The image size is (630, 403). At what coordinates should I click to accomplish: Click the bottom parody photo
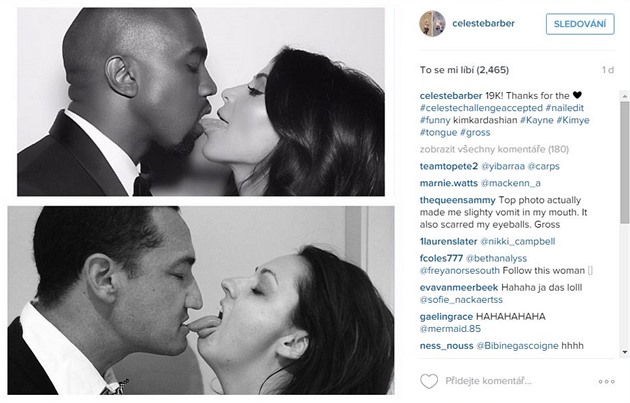[x=201, y=301]
